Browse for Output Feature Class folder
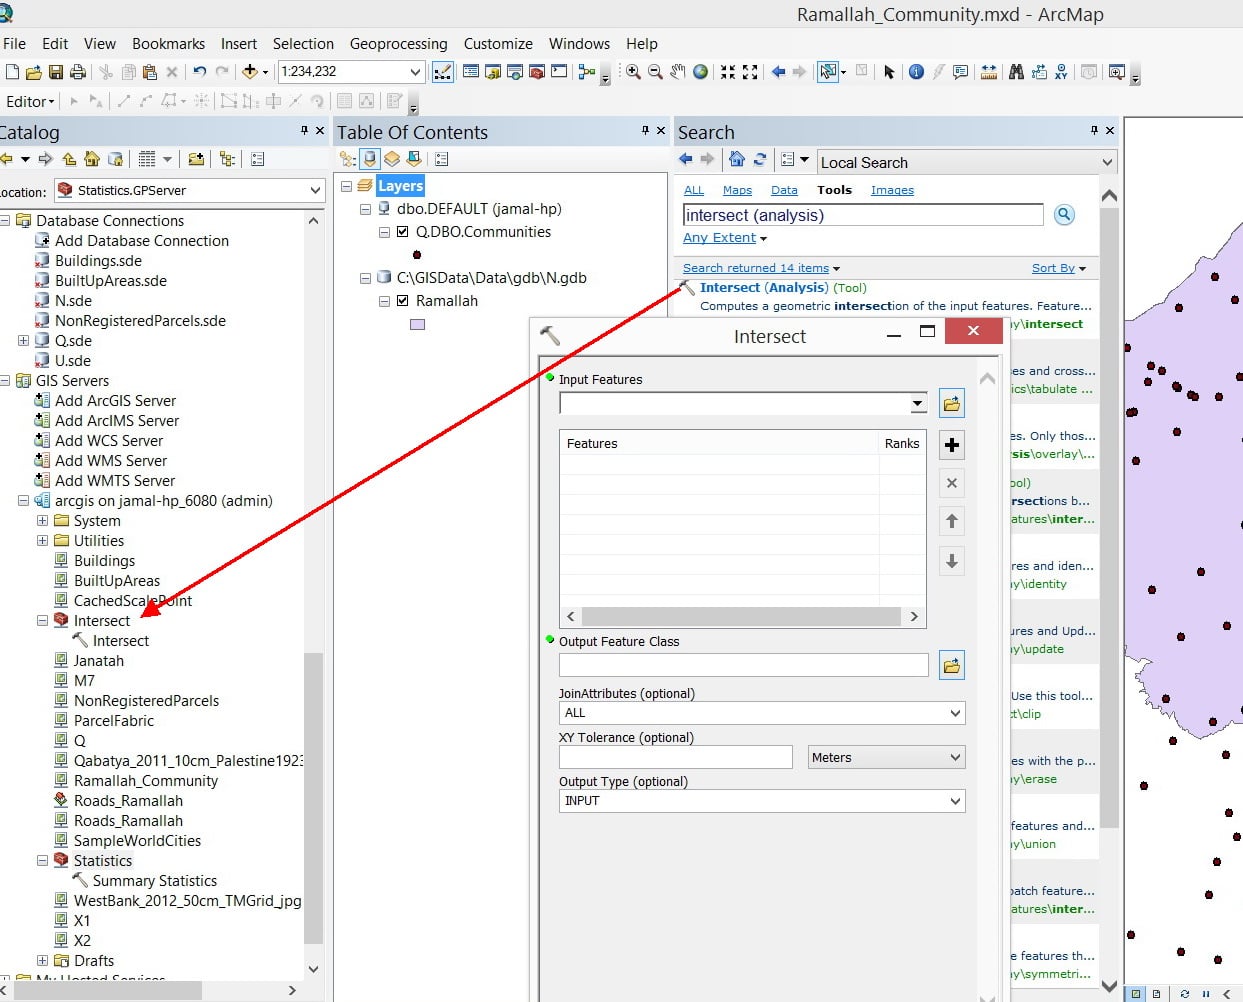This screenshot has width=1243, height=1002. pyautogui.click(x=952, y=664)
